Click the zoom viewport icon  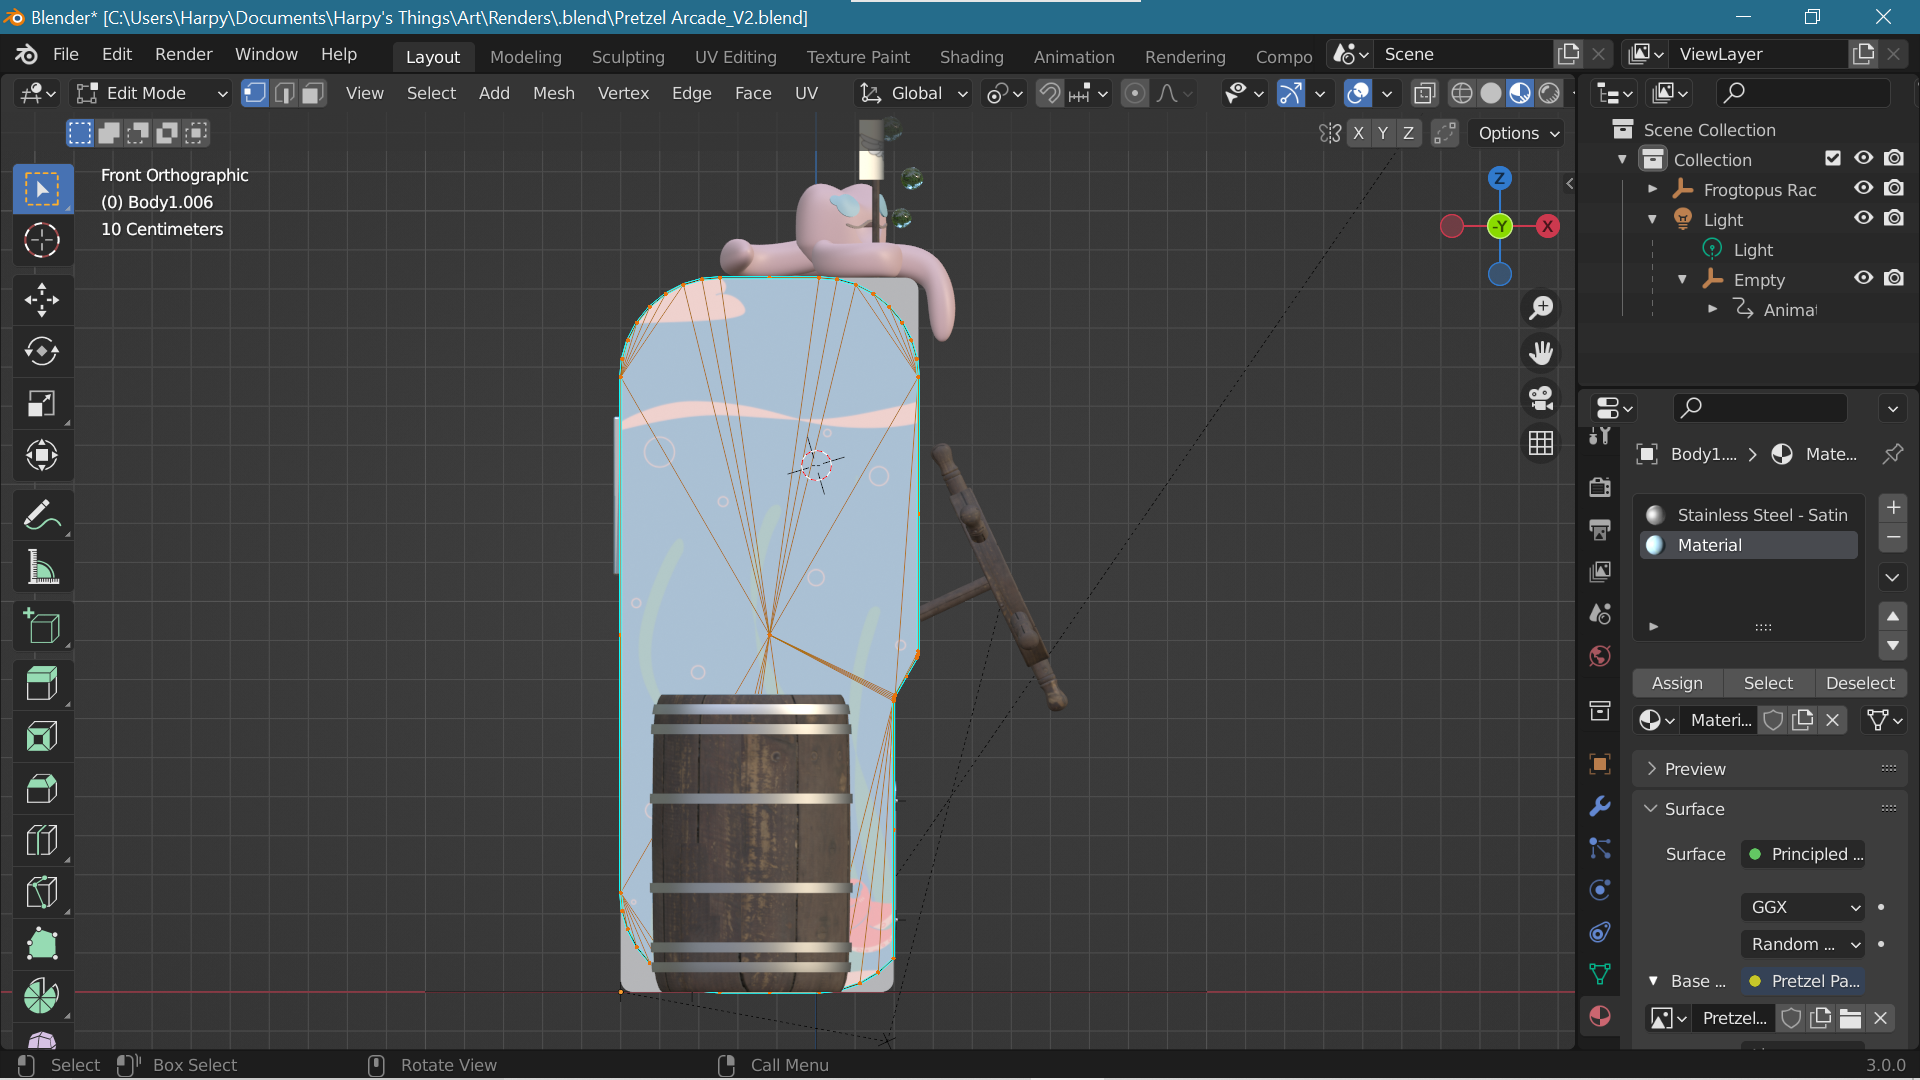pos(1541,307)
